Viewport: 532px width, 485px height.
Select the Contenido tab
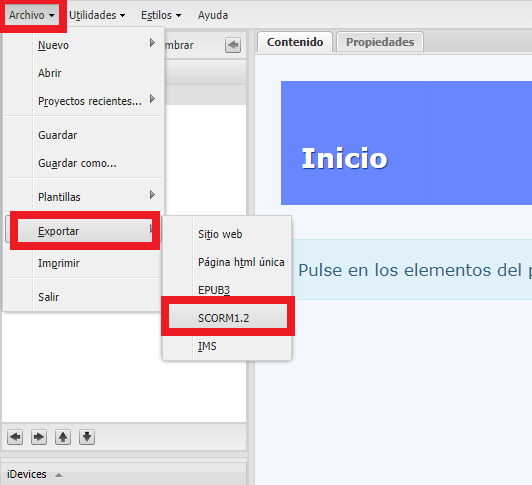tap(295, 42)
